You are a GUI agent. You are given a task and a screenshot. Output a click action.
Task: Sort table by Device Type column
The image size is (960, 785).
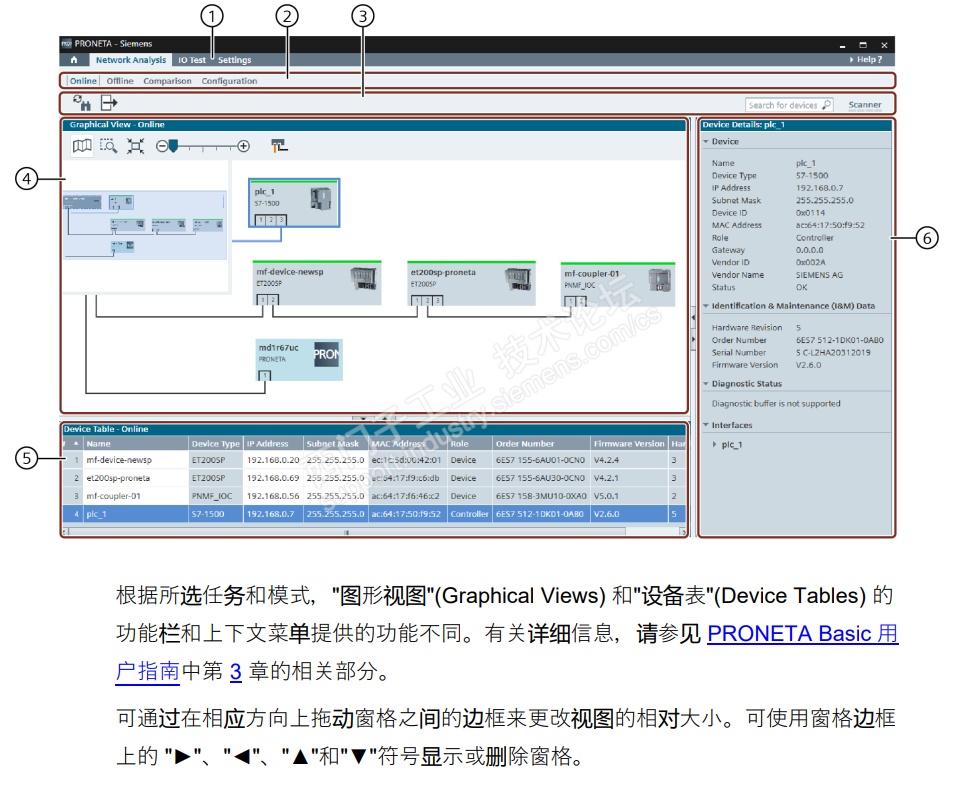click(x=216, y=443)
